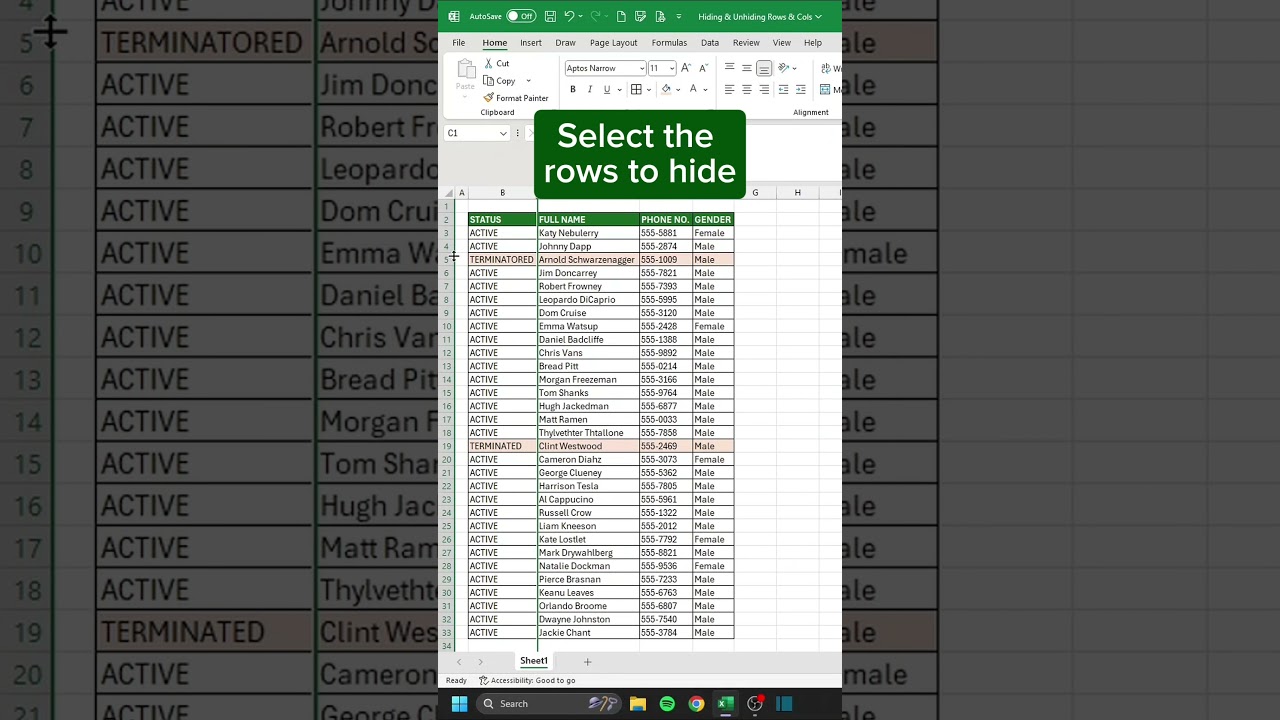This screenshot has height=720, width=1280.
Task: Toggle the Bottom Align button
Action: click(x=764, y=68)
